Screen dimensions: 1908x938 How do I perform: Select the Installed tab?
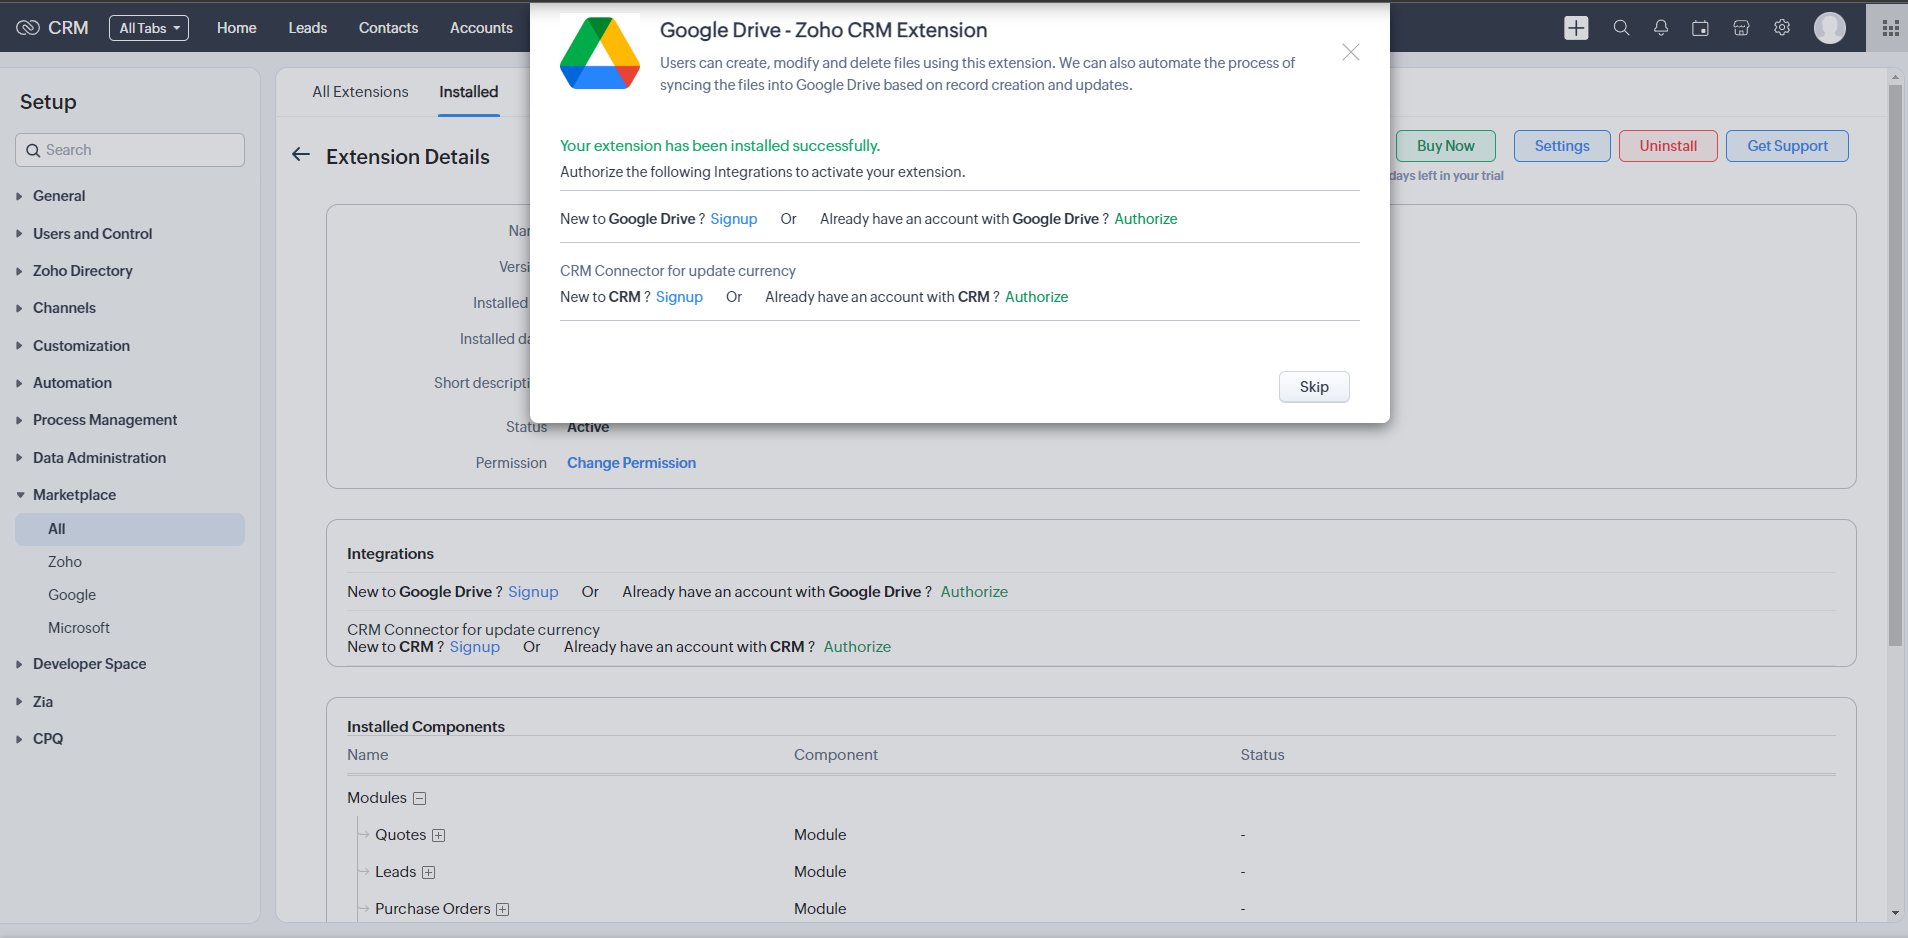(x=469, y=92)
